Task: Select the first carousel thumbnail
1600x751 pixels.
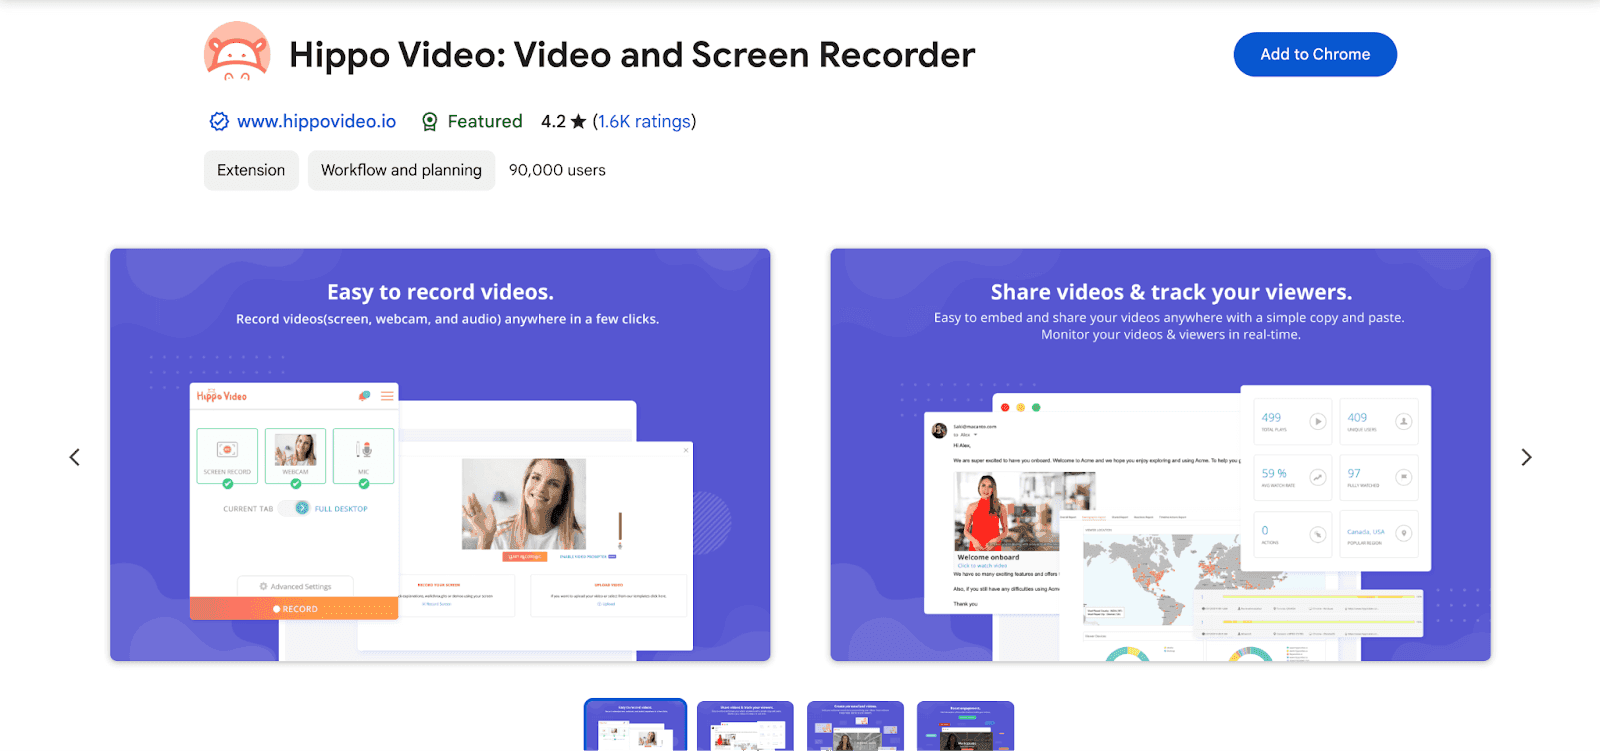Action: [x=635, y=725]
